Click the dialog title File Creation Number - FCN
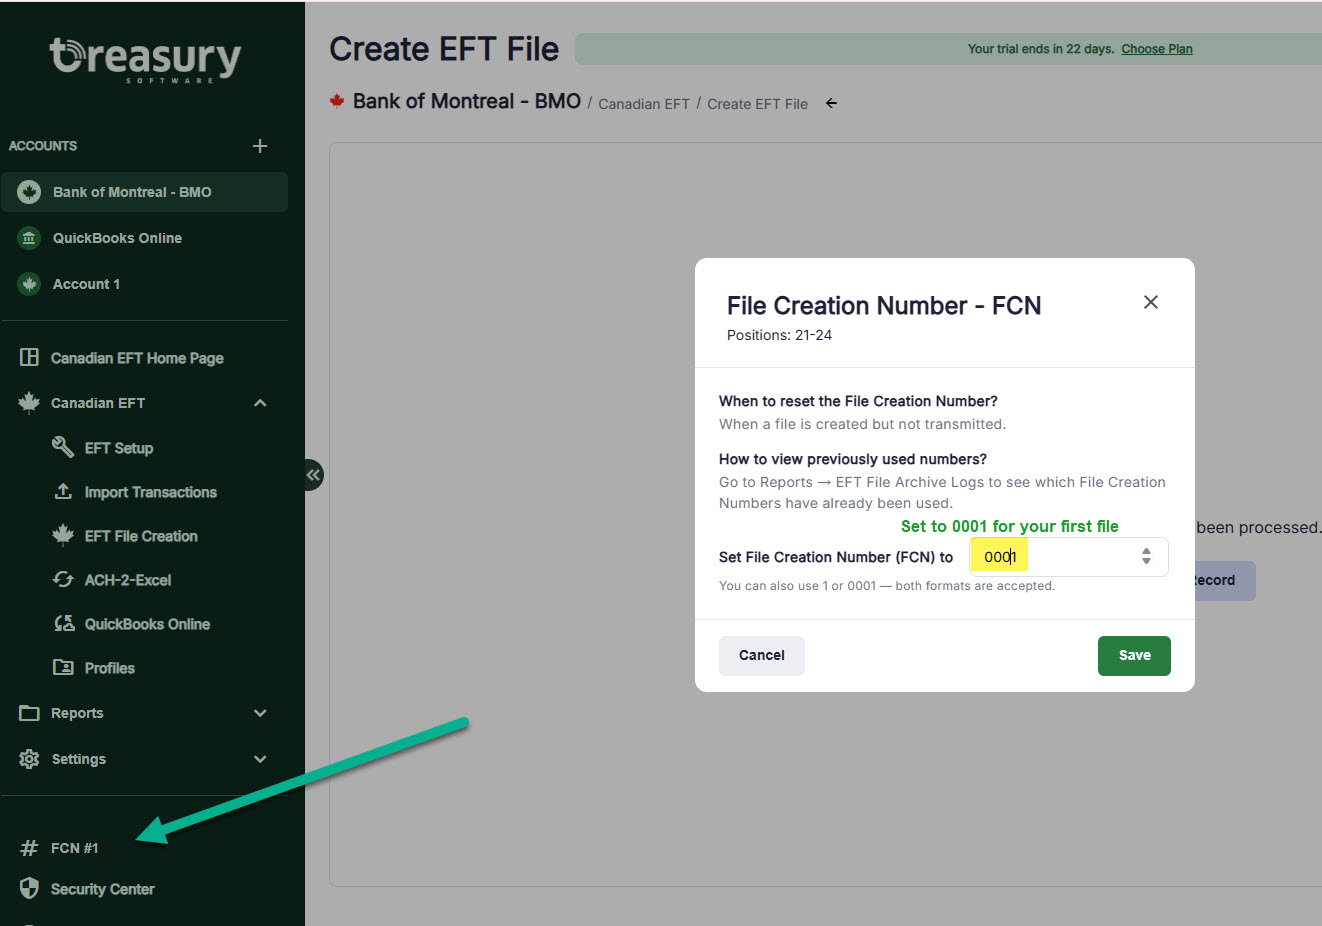This screenshot has height=926, width=1322. point(884,306)
